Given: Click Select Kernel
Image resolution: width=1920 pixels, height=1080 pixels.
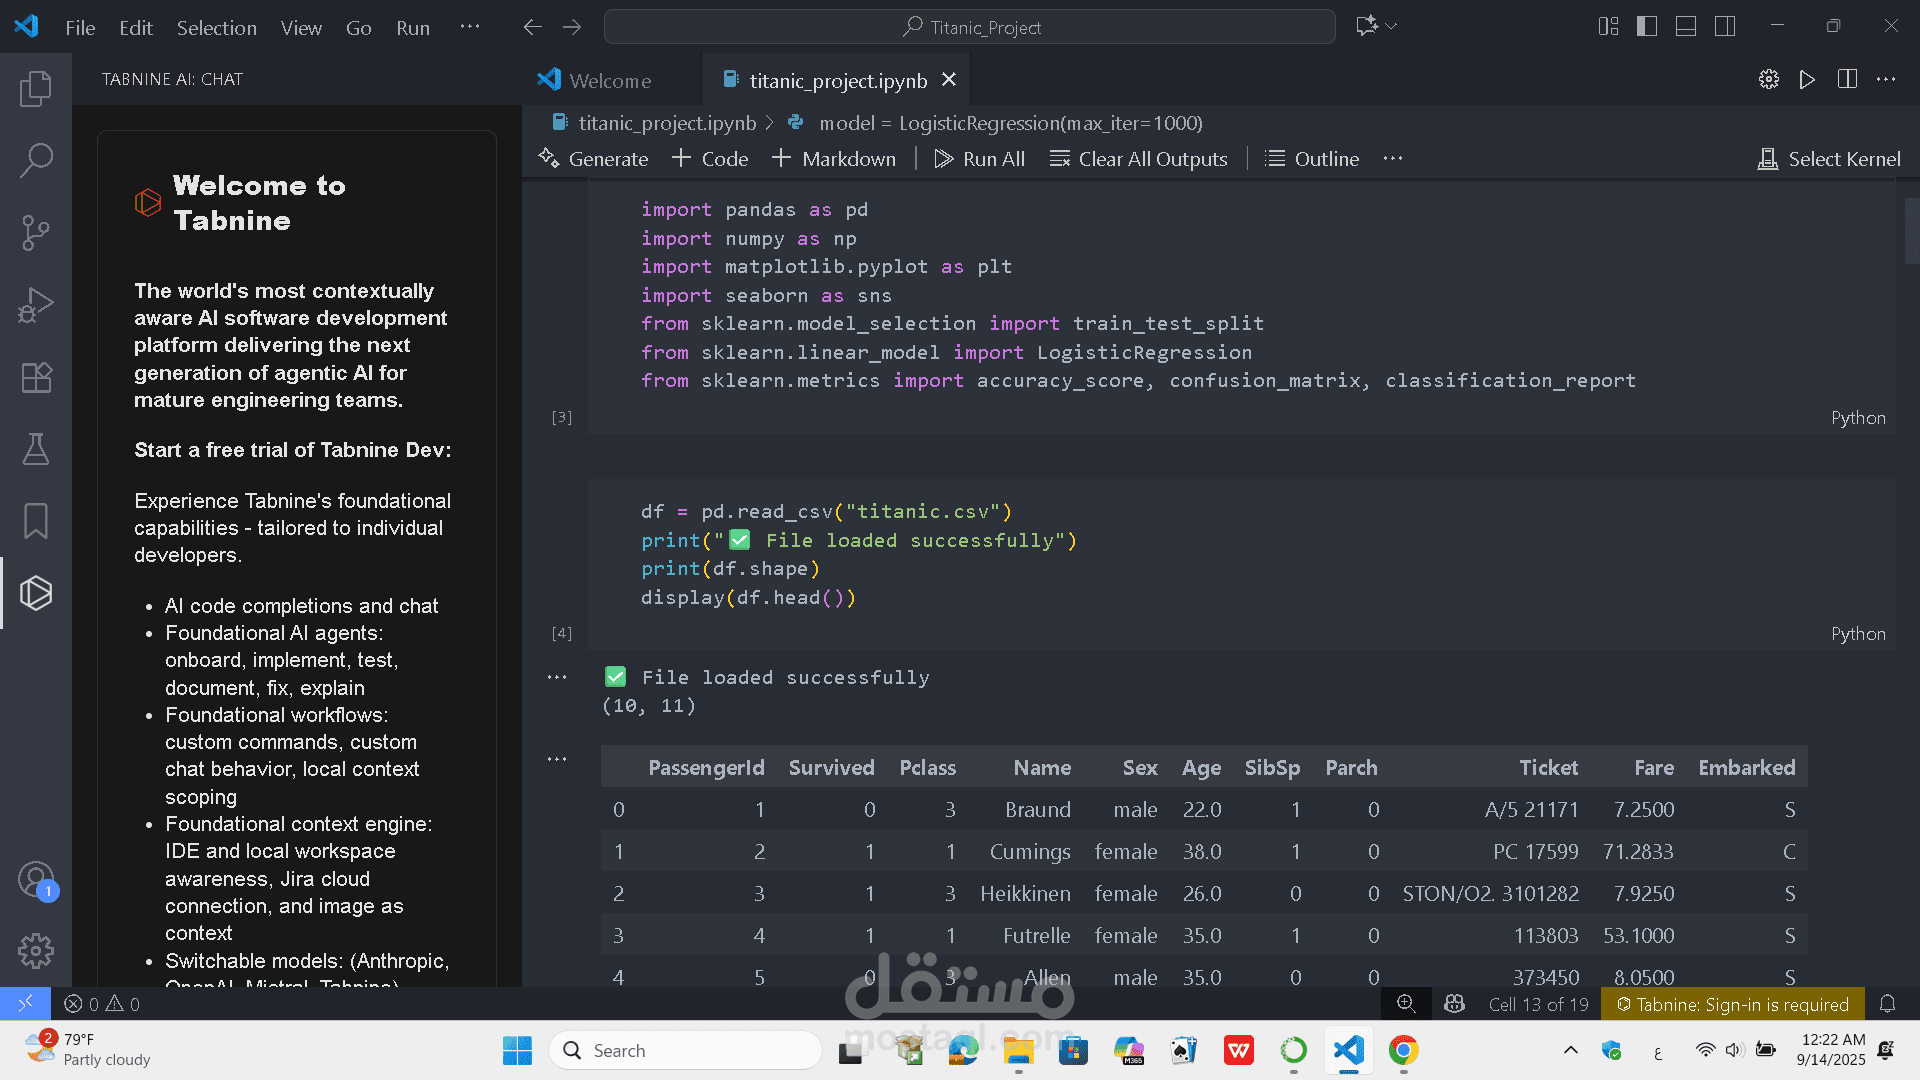Looking at the screenshot, I should point(1829,158).
